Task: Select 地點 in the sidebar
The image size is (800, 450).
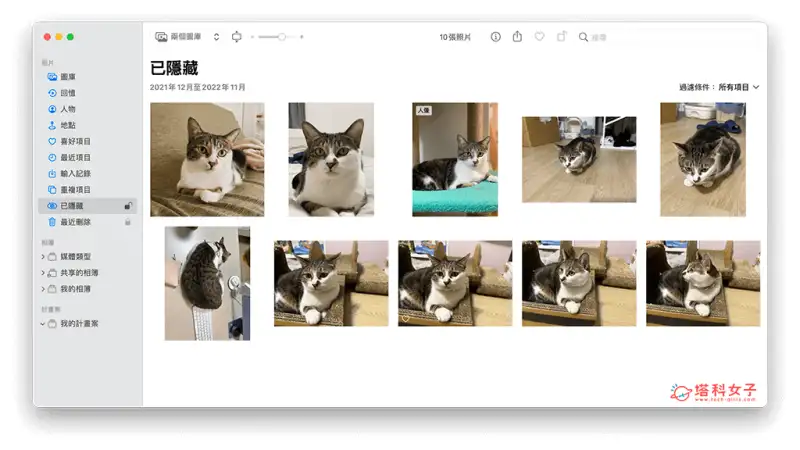Action: coord(68,125)
